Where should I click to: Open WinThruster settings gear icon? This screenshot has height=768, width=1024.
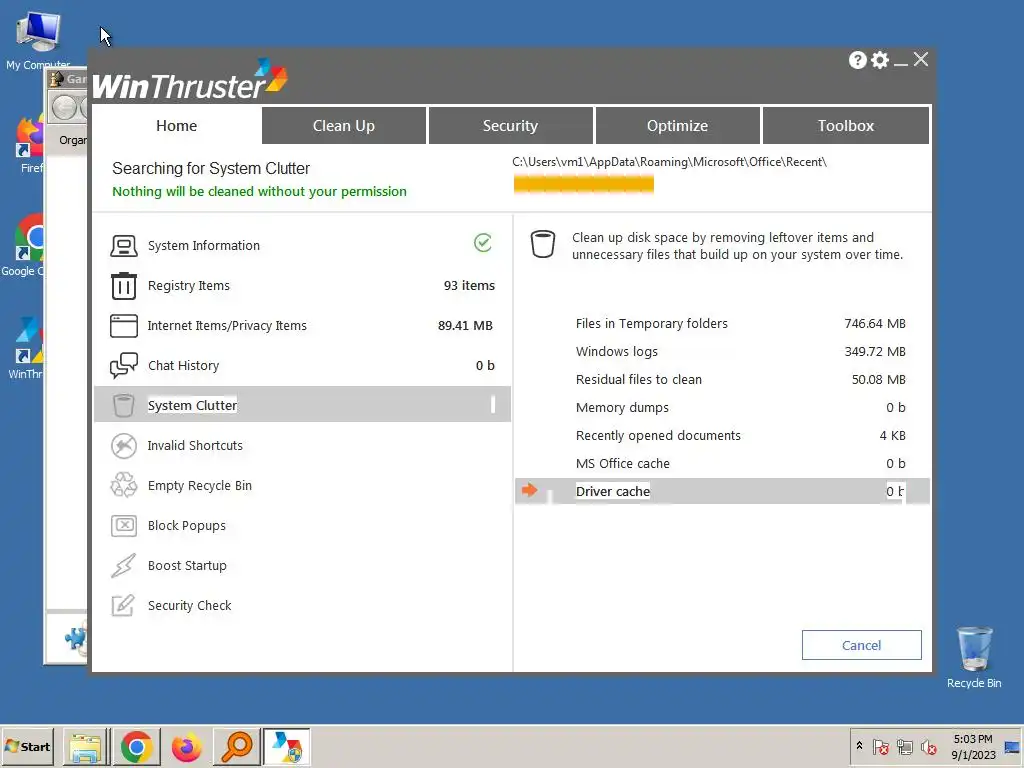pos(880,60)
